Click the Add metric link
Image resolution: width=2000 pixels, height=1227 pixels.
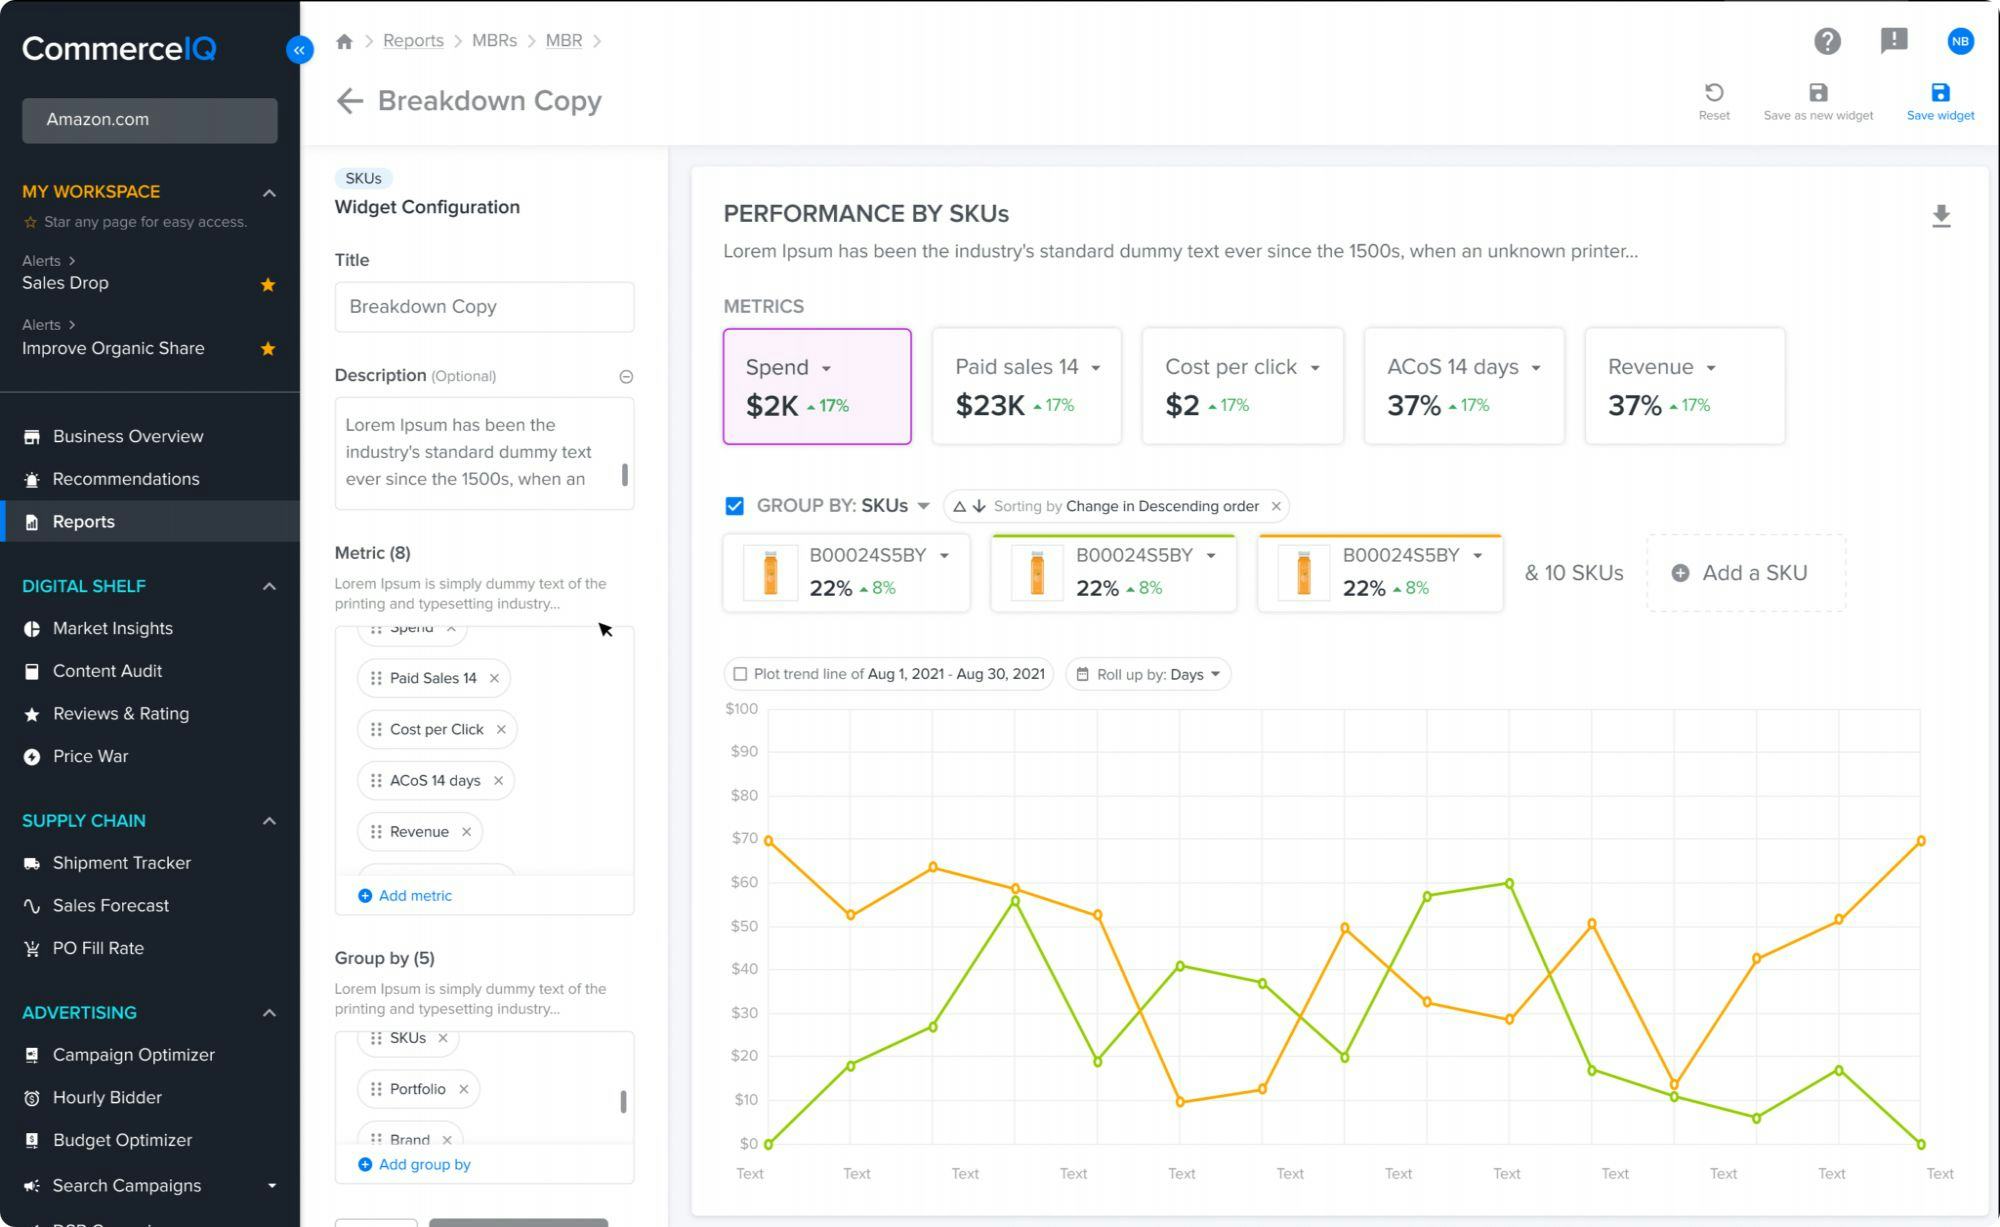click(404, 895)
